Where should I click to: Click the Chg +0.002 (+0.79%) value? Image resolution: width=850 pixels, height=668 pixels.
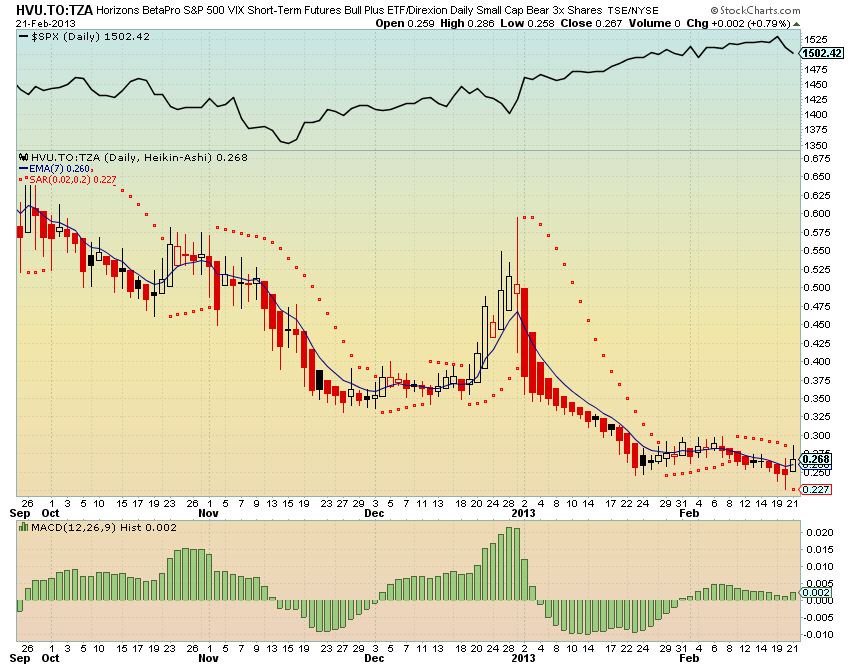click(738, 23)
